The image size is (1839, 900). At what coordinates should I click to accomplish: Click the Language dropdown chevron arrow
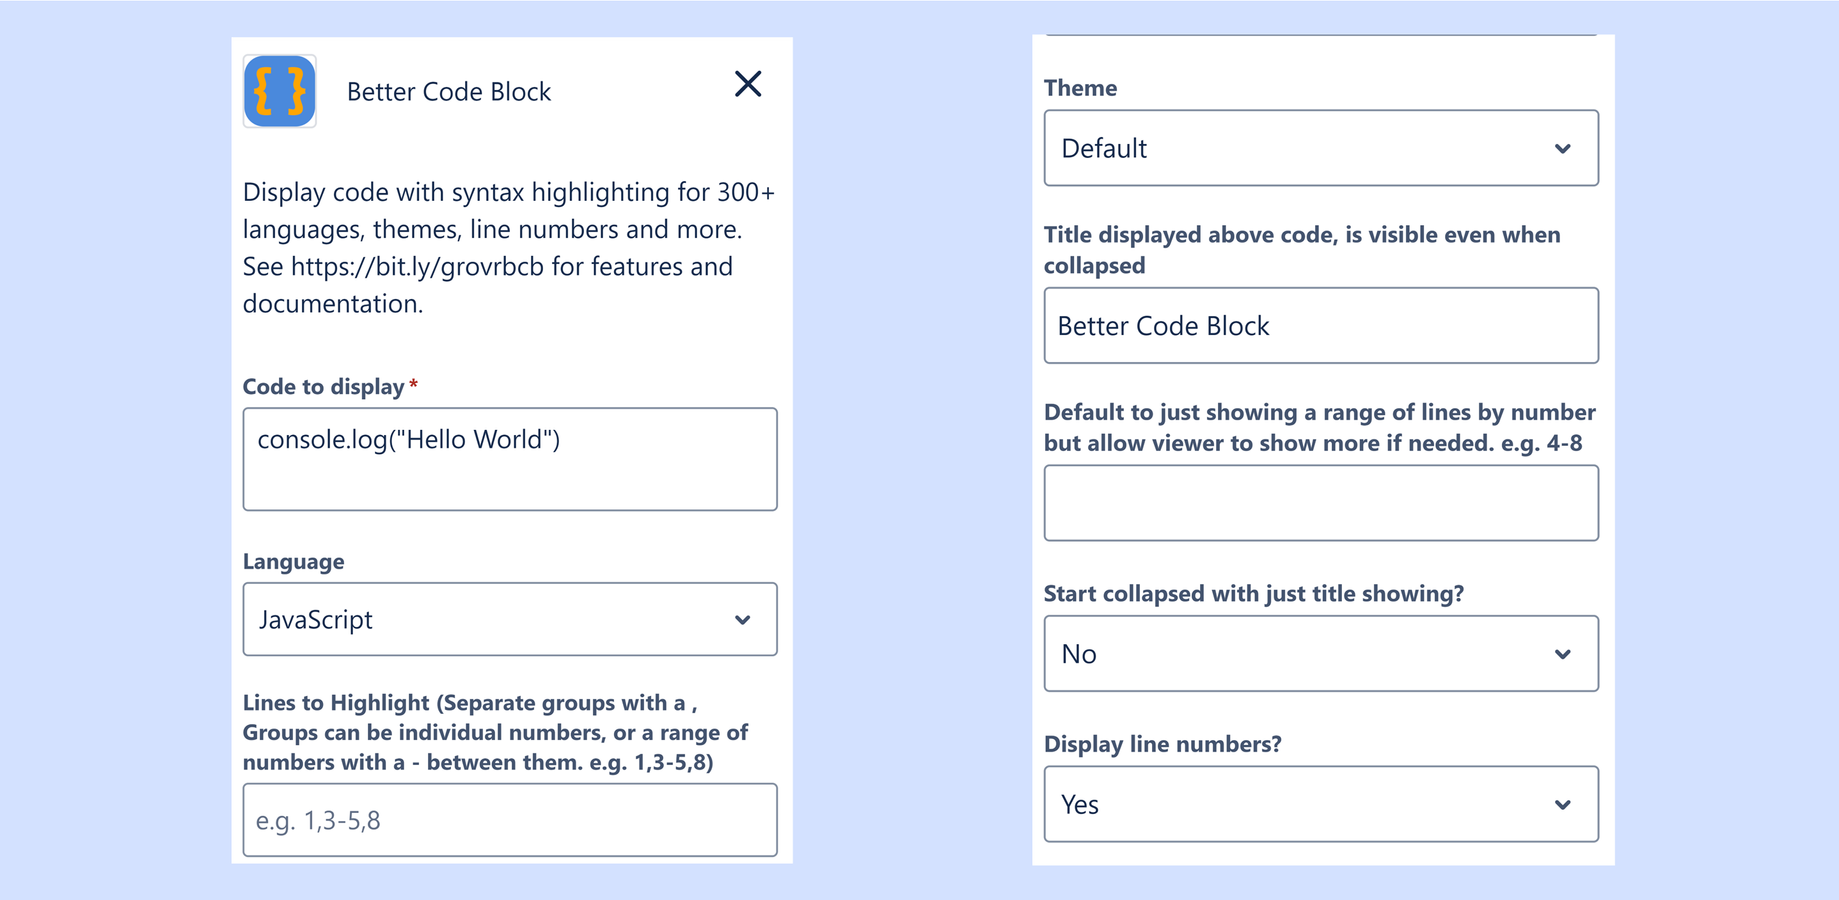point(743,620)
